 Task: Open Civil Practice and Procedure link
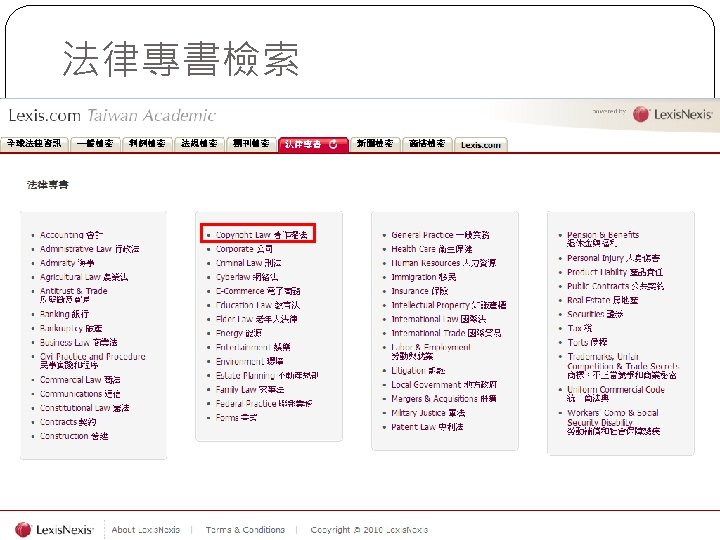click(x=92, y=360)
